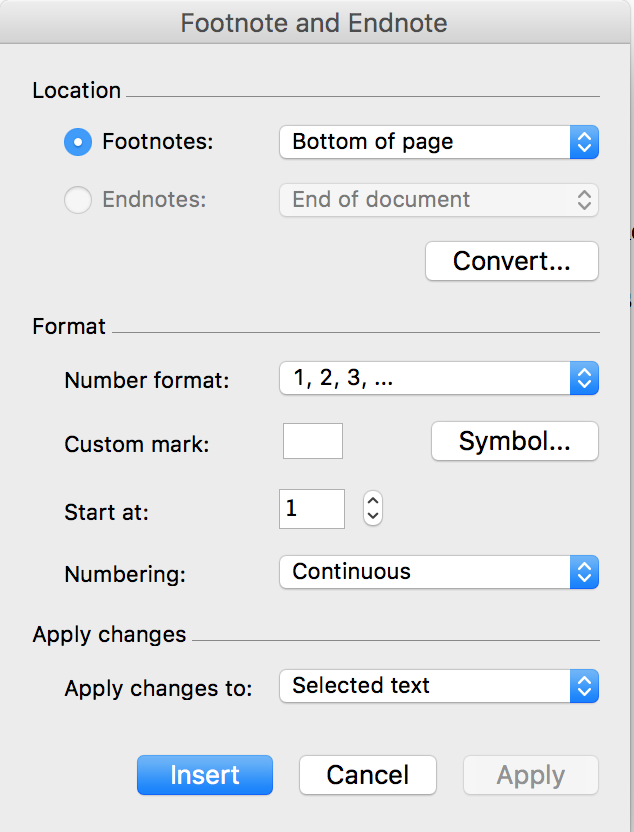634x832 pixels.
Task: Select the Endnotes radio button
Action: pyautogui.click(x=78, y=200)
